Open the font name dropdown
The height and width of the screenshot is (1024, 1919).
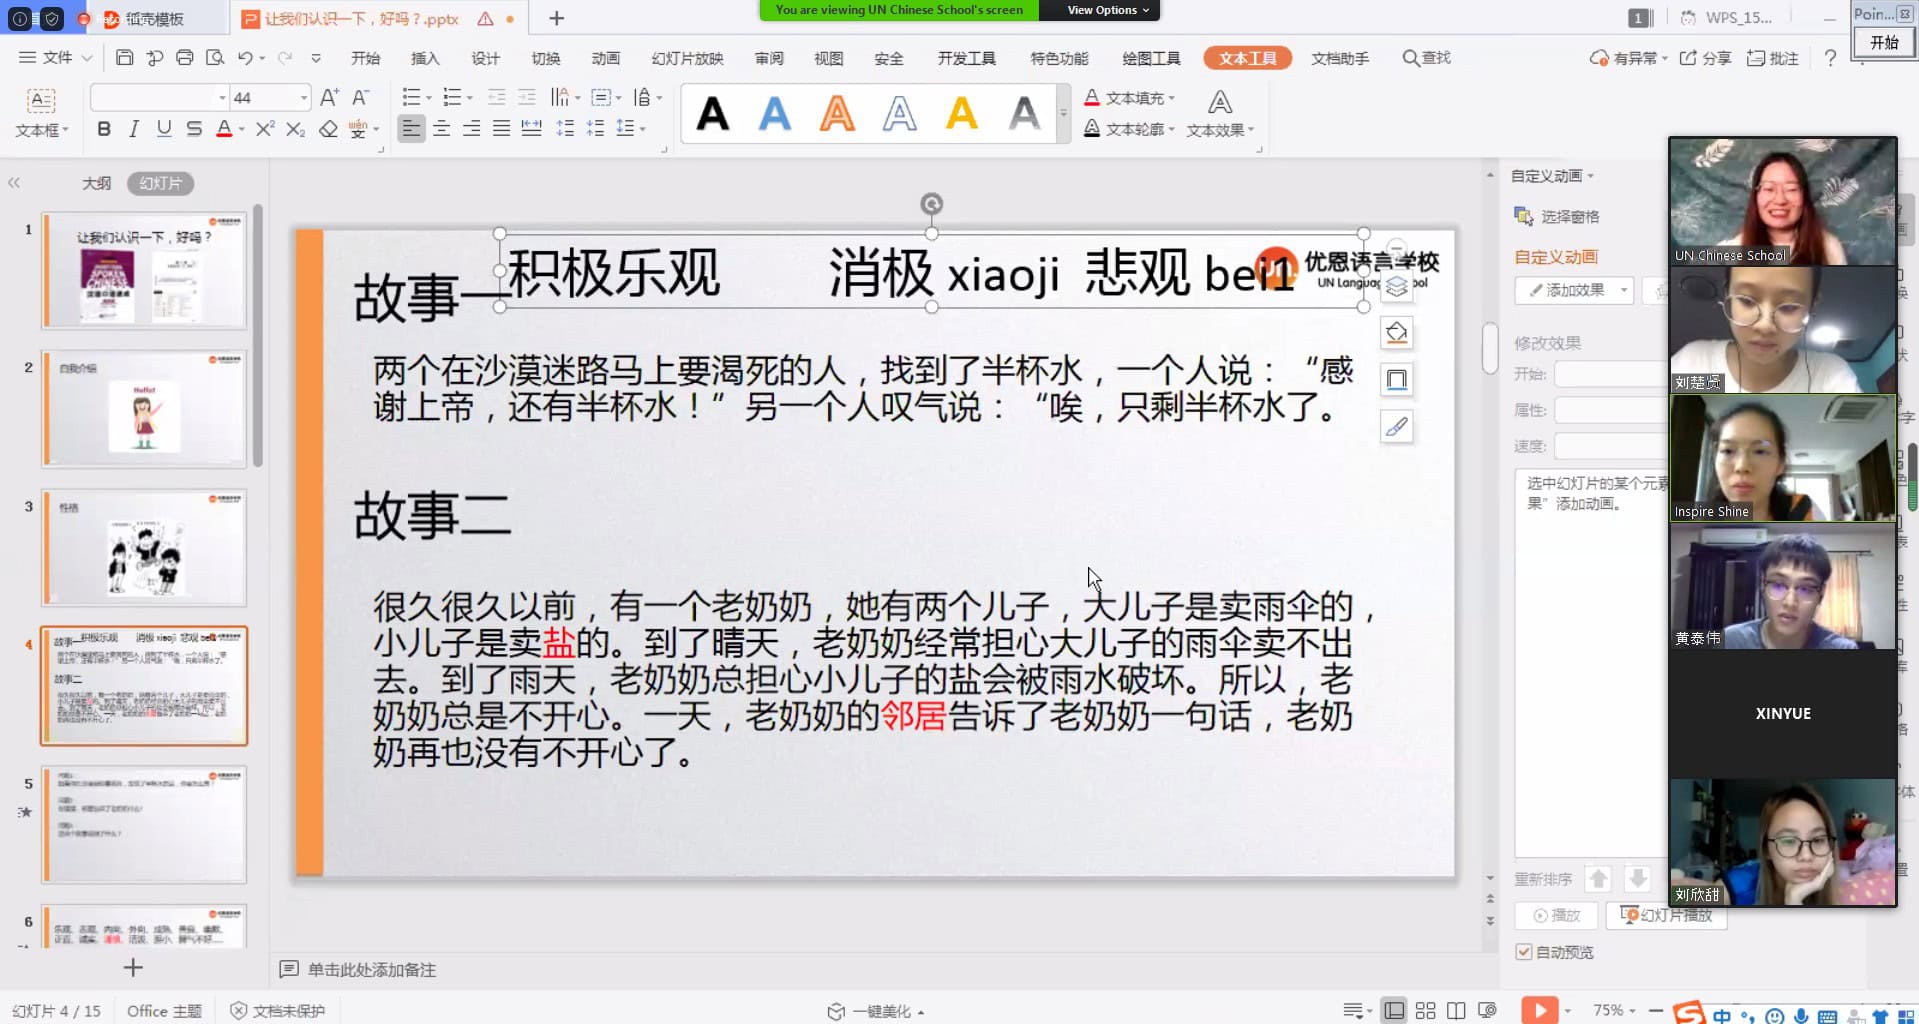coord(222,97)
